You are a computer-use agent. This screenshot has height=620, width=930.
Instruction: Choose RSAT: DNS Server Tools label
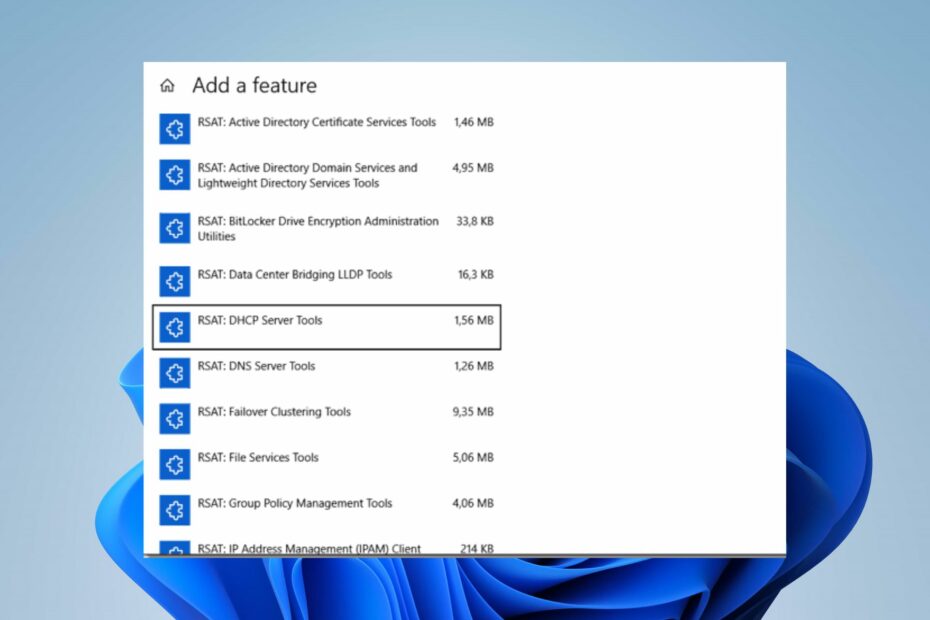(256, 366)
